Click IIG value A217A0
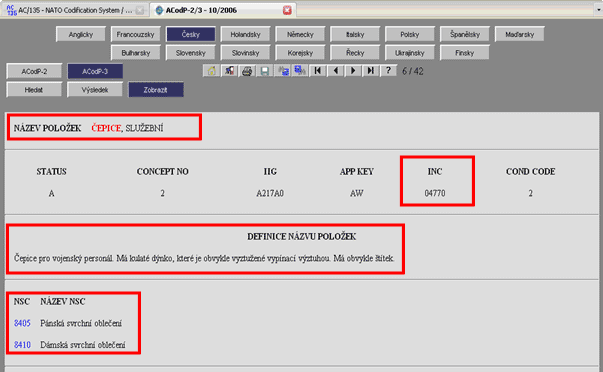603x372 pixels. coord(270,193)
